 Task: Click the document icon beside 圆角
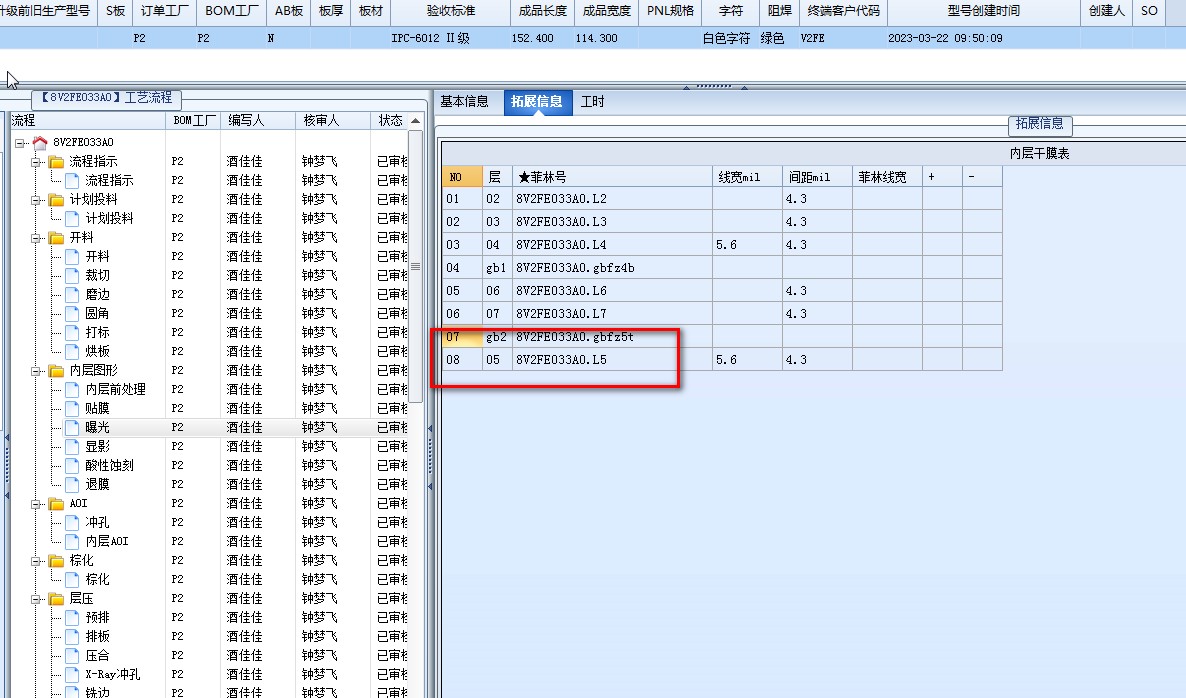(x=72, y=313)
